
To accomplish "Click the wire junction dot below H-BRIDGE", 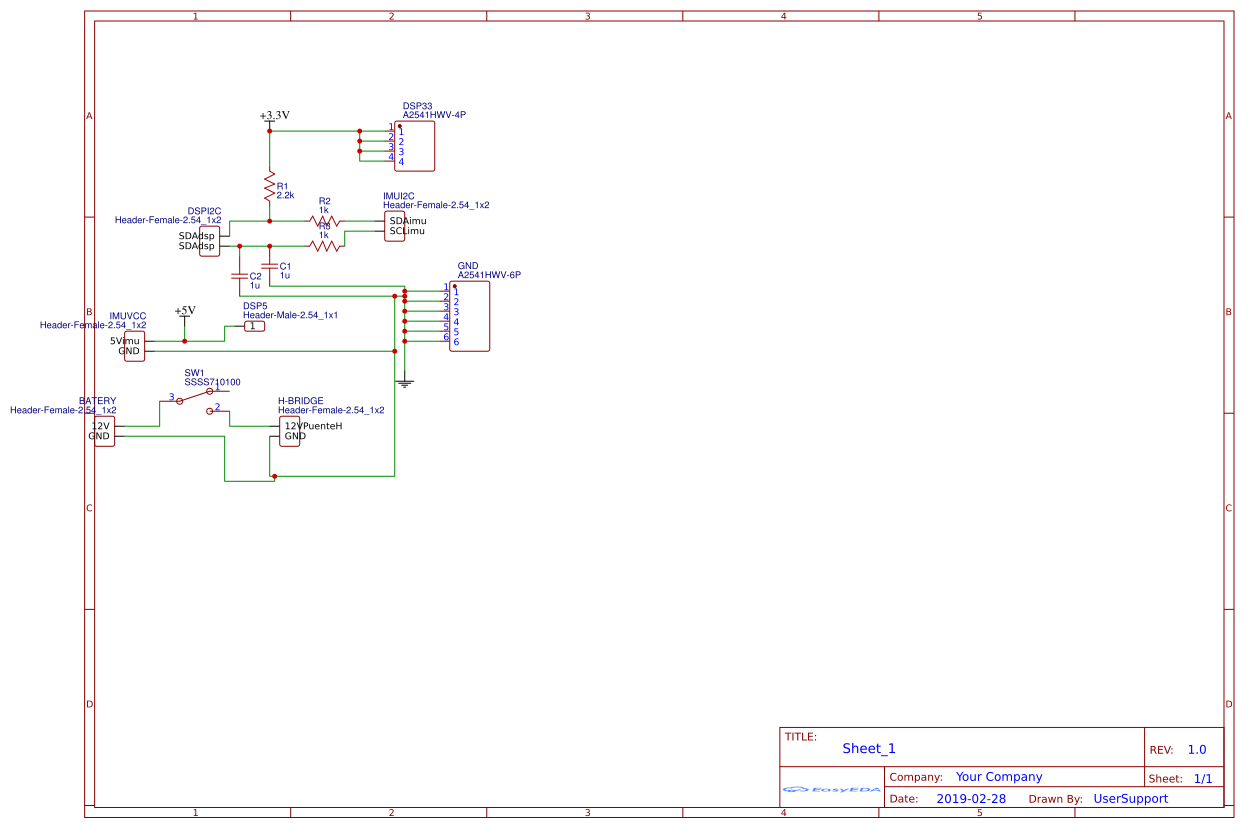I will coord(274,476).
